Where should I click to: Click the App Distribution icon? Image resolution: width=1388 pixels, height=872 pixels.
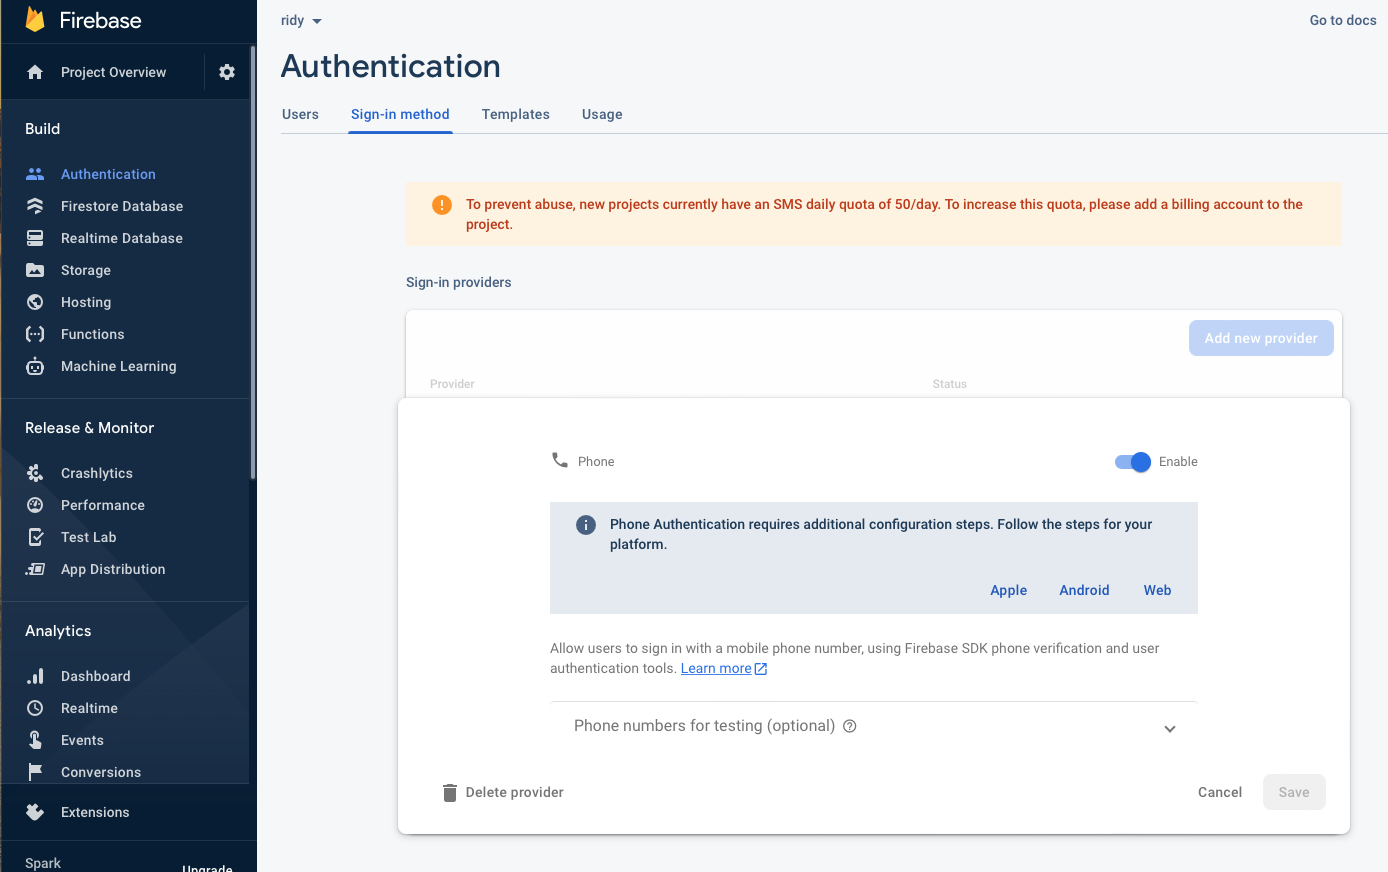point(35,569)
